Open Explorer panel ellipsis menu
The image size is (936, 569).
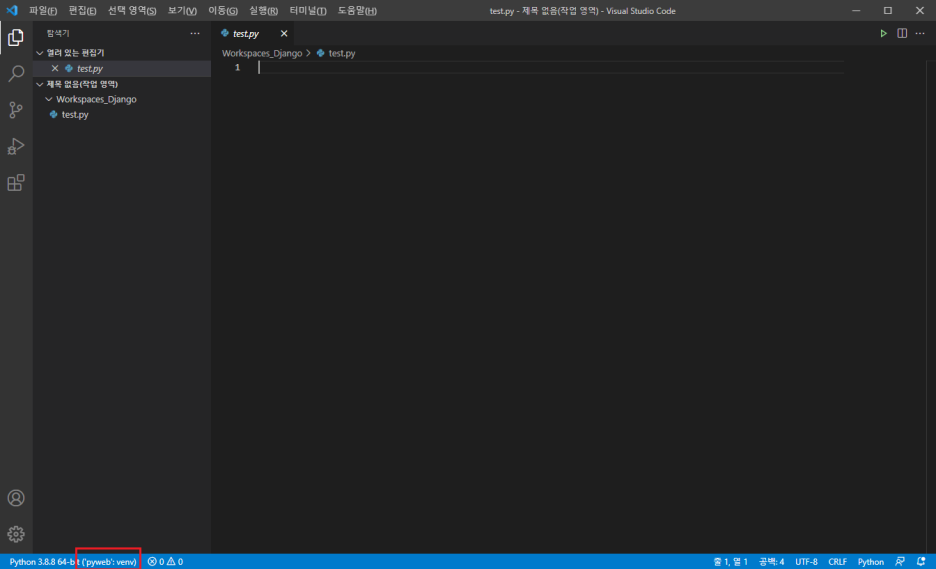pos(195,33)
